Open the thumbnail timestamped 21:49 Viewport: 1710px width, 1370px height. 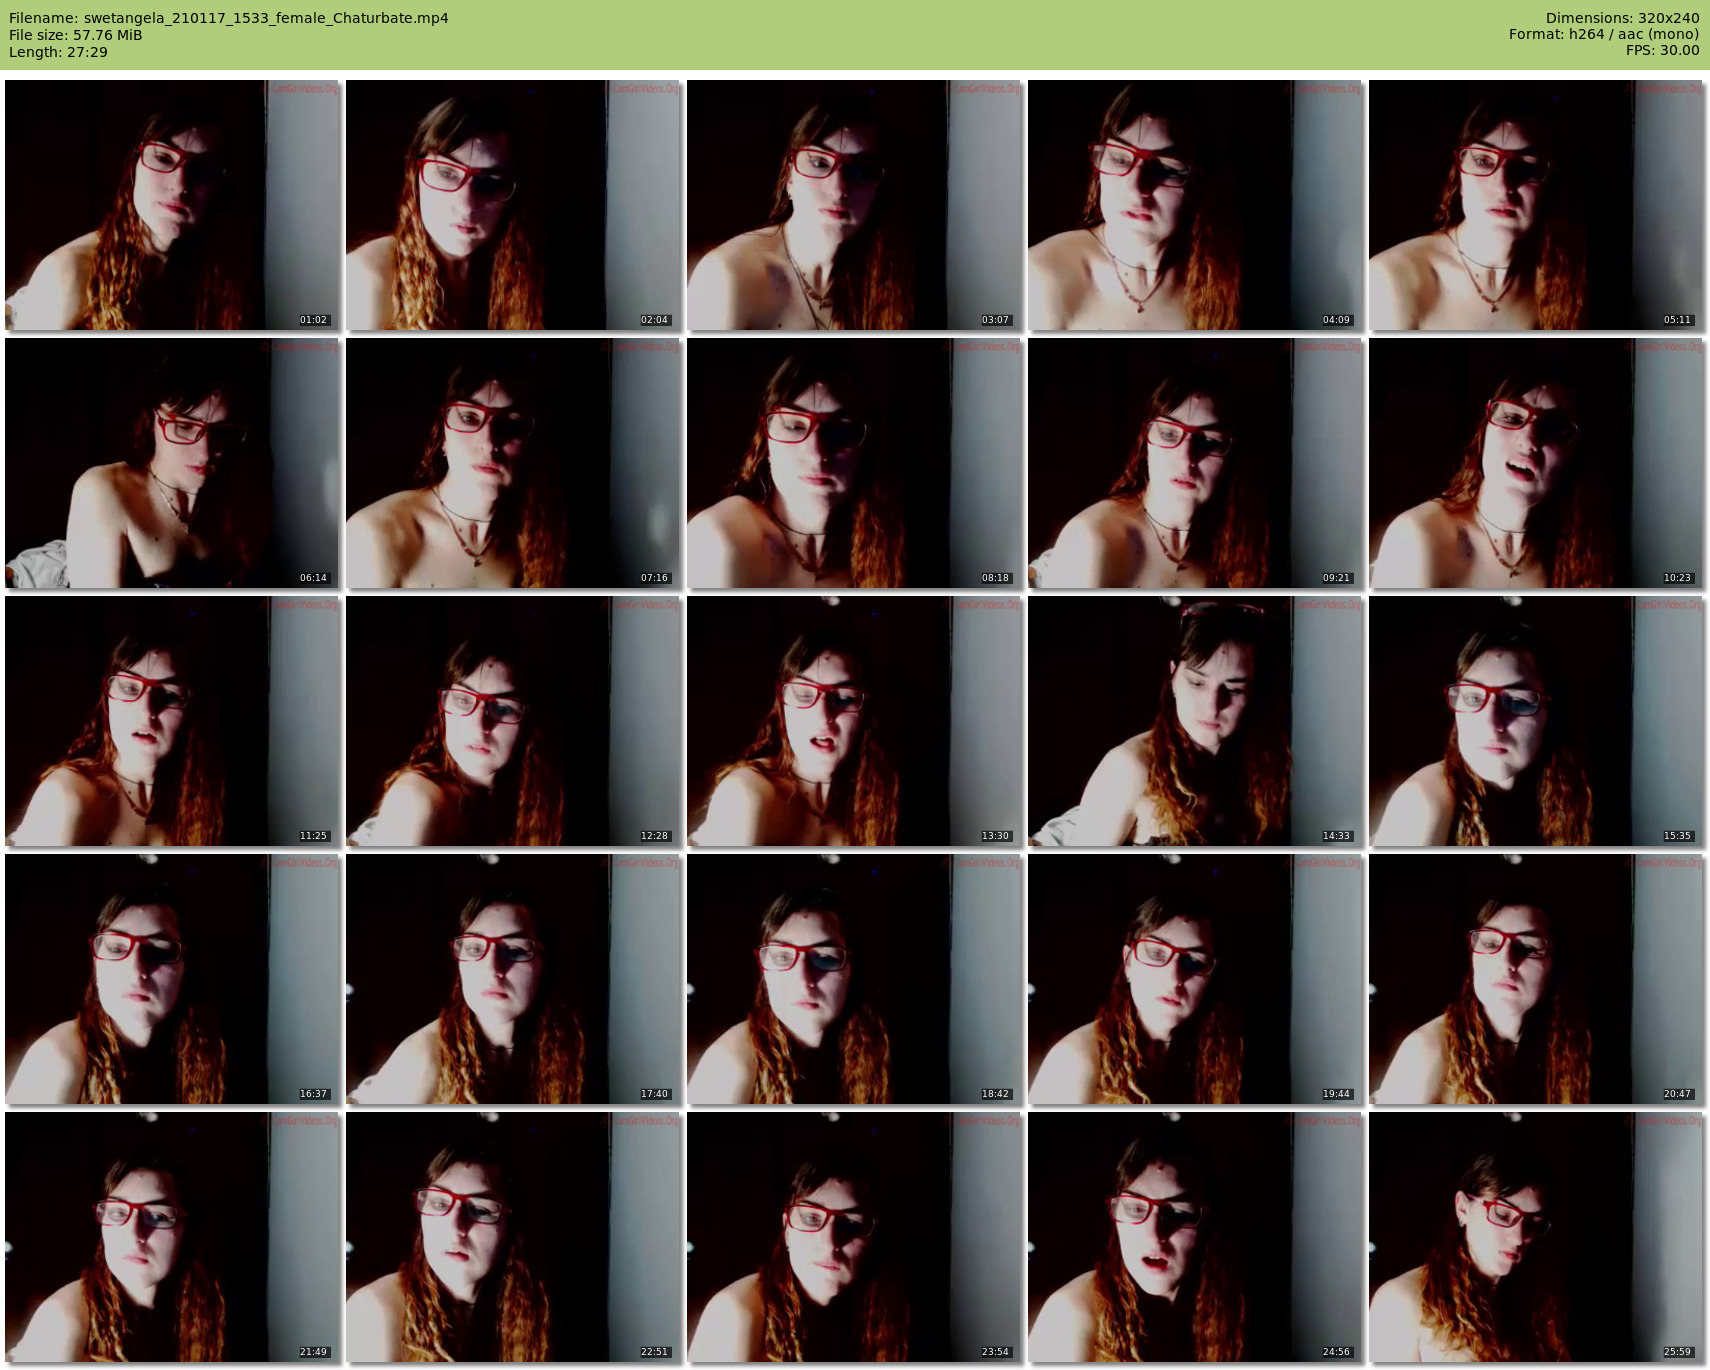(172, 1237)
